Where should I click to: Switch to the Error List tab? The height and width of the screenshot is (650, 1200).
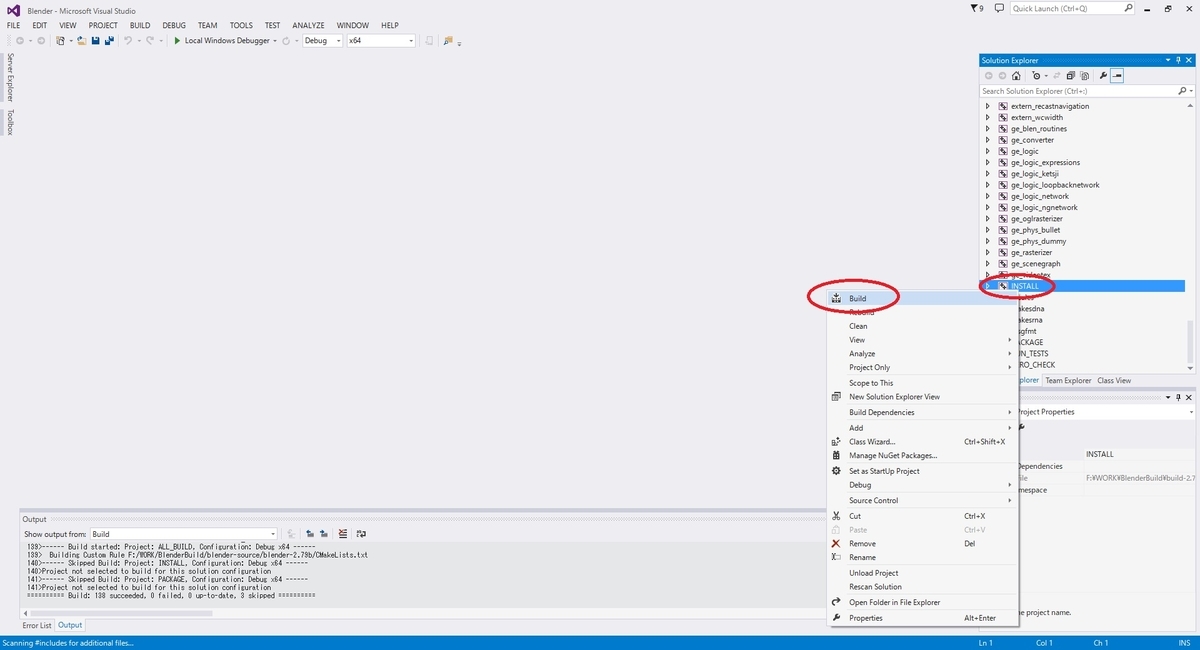37,625
